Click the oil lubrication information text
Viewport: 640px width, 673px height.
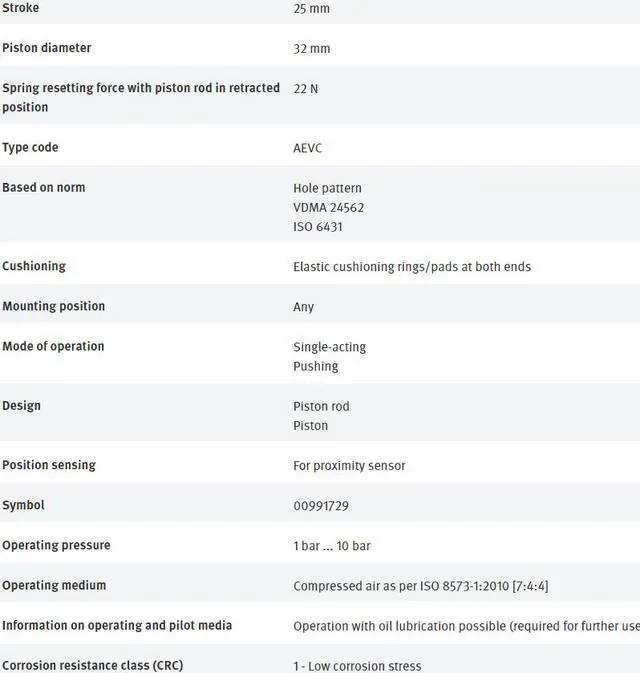tap(465, 626)
